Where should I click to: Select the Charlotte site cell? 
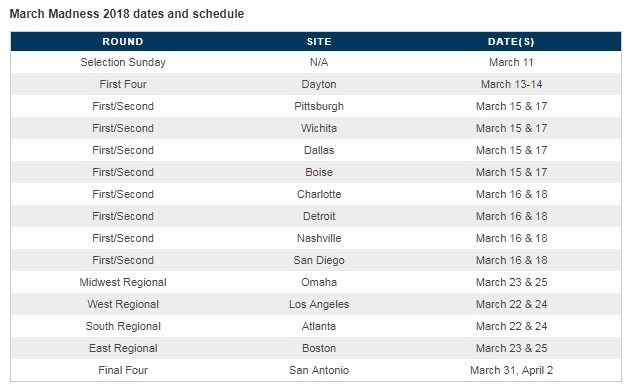(x=319, y=194)
